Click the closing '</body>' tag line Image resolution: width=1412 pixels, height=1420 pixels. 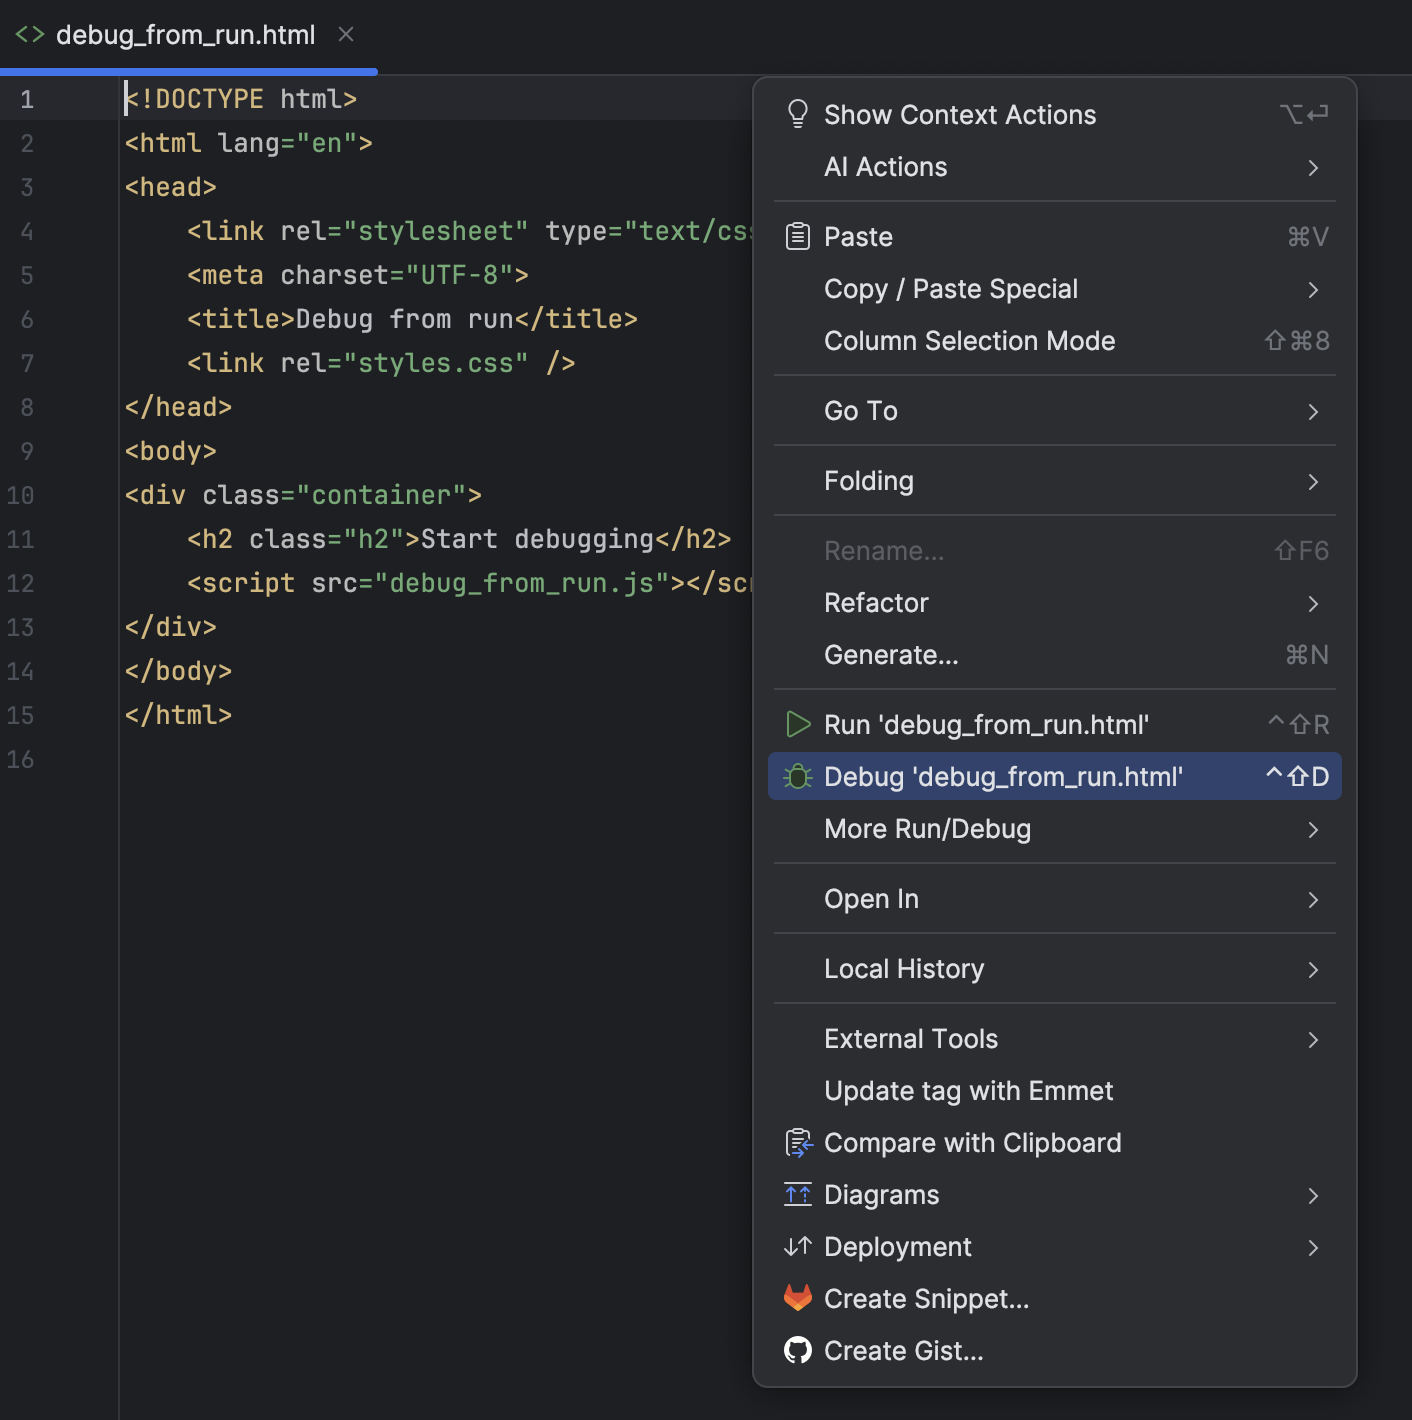(178, 671)
